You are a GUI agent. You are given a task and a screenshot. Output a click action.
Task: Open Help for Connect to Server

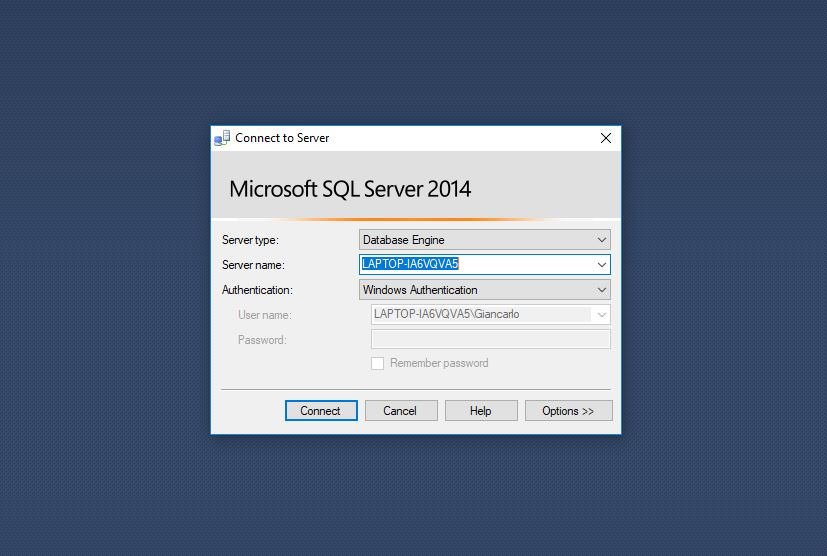(481, 410)
